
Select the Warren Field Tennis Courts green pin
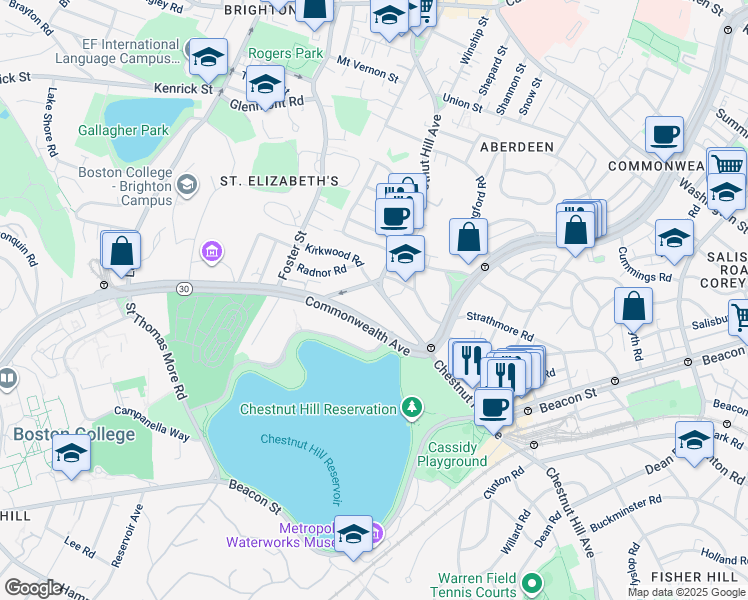(x=532, y=584)
